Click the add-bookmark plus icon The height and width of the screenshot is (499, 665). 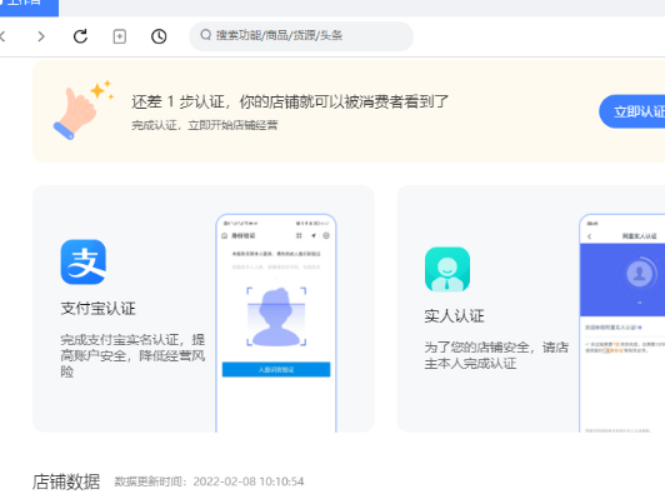coord(120,36)
